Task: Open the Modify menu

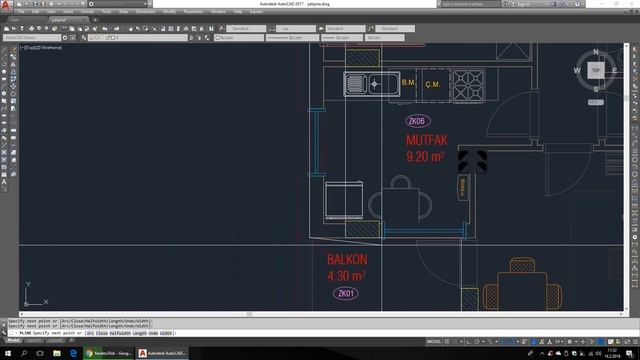Action: click(x=169, y=12)
